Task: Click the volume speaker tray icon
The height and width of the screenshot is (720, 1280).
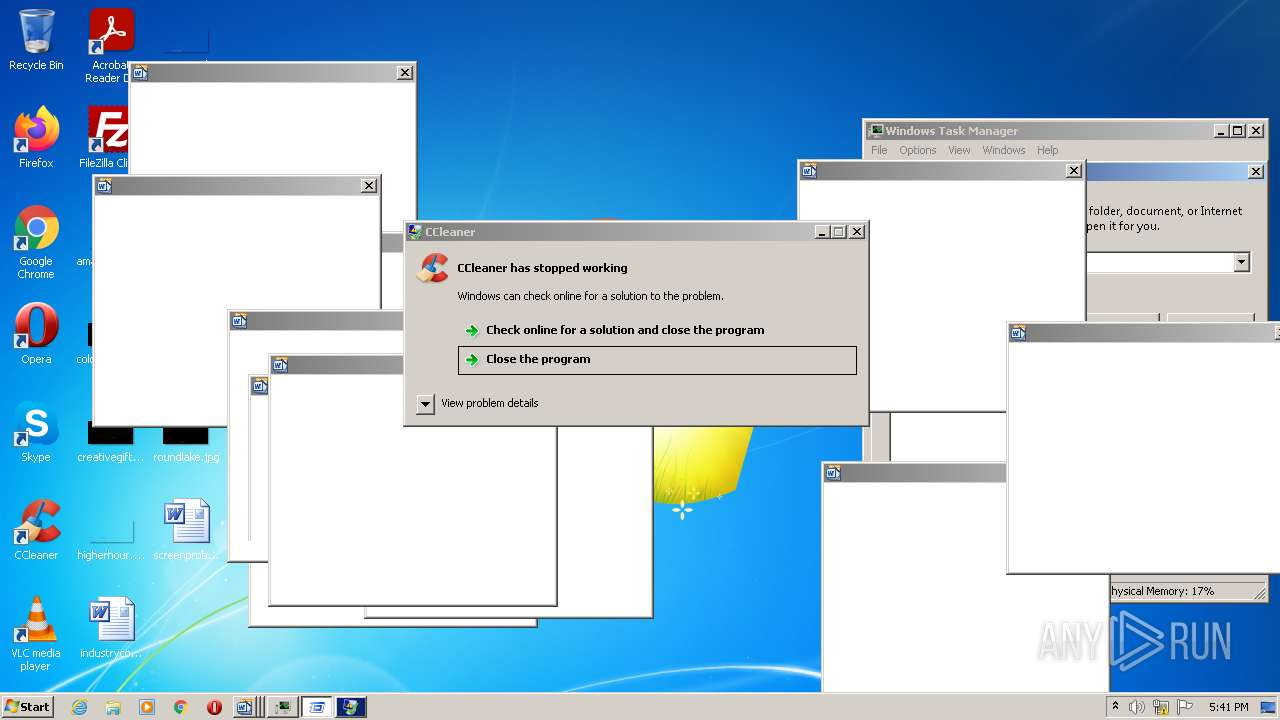Action: tap(1137, 707)
